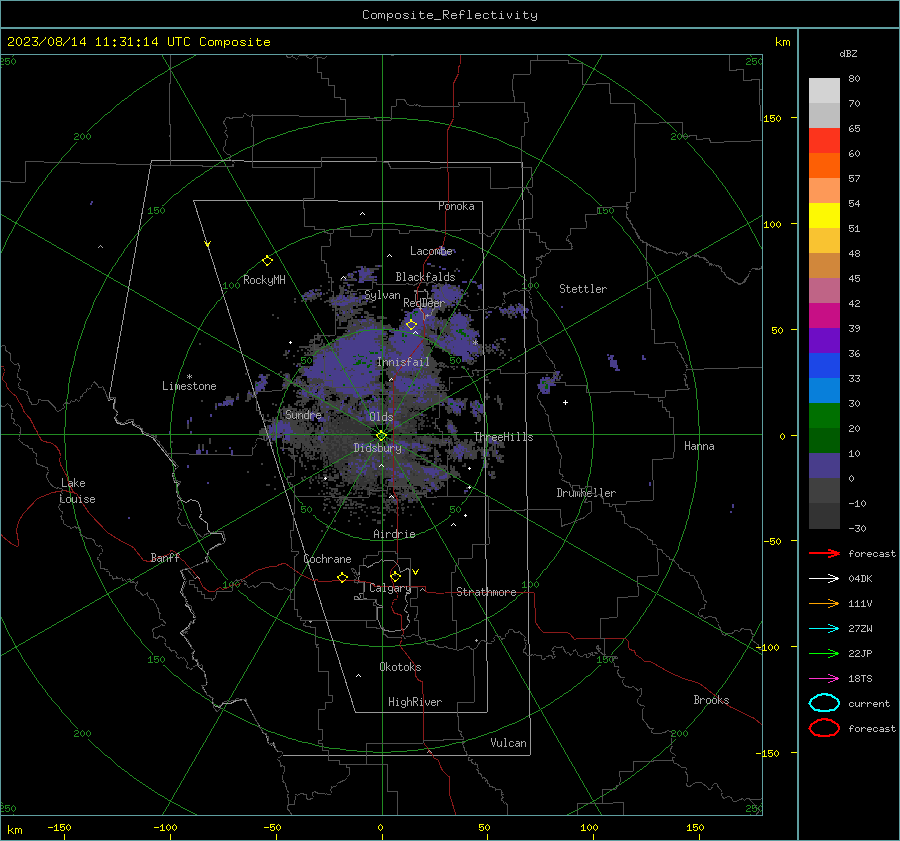Viewport: 900px width, 841px height.
Task: Click the Lacombe city label
Action: [431, 251]
